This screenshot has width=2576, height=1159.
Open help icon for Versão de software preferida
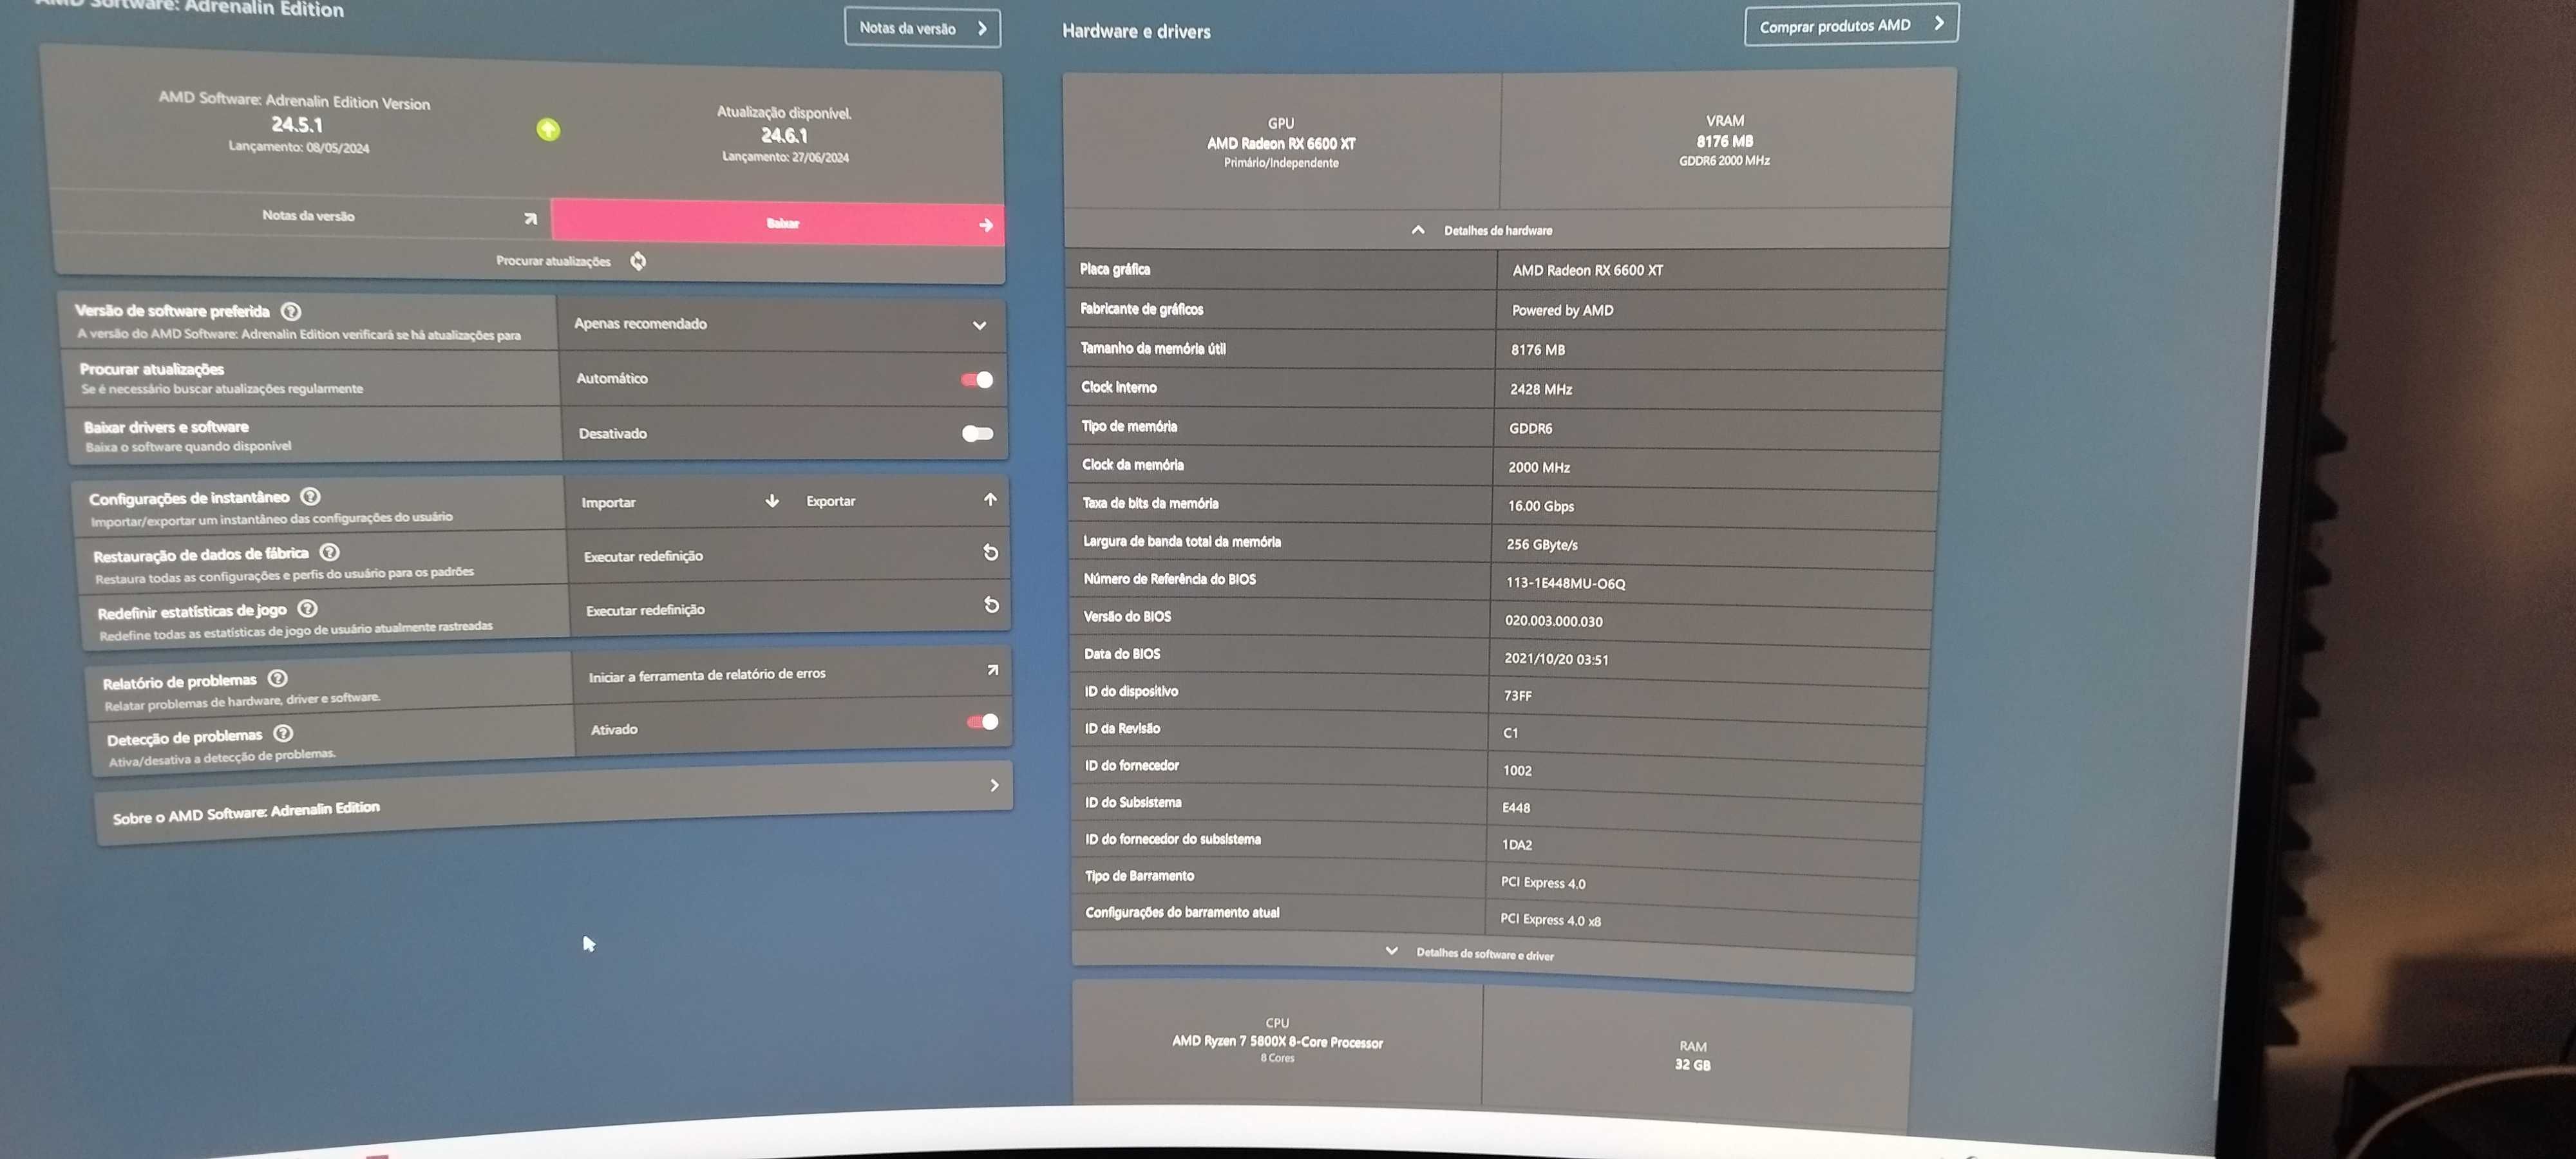[291, 311]
